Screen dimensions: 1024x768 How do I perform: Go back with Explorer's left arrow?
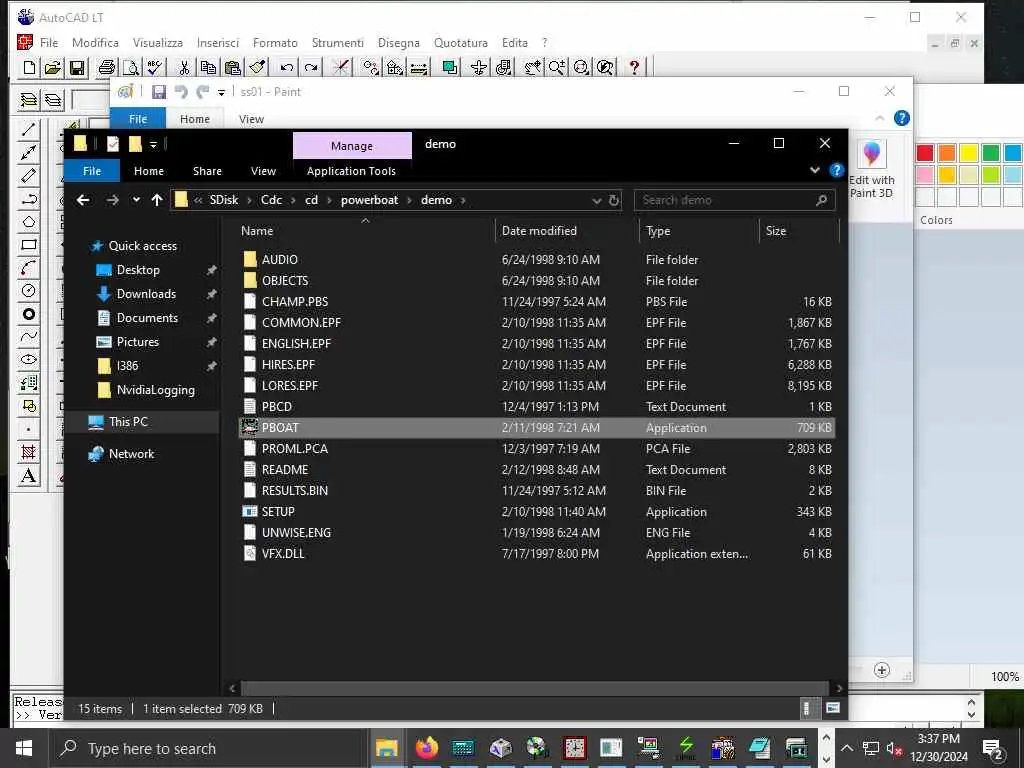click(x=83, y=200)
